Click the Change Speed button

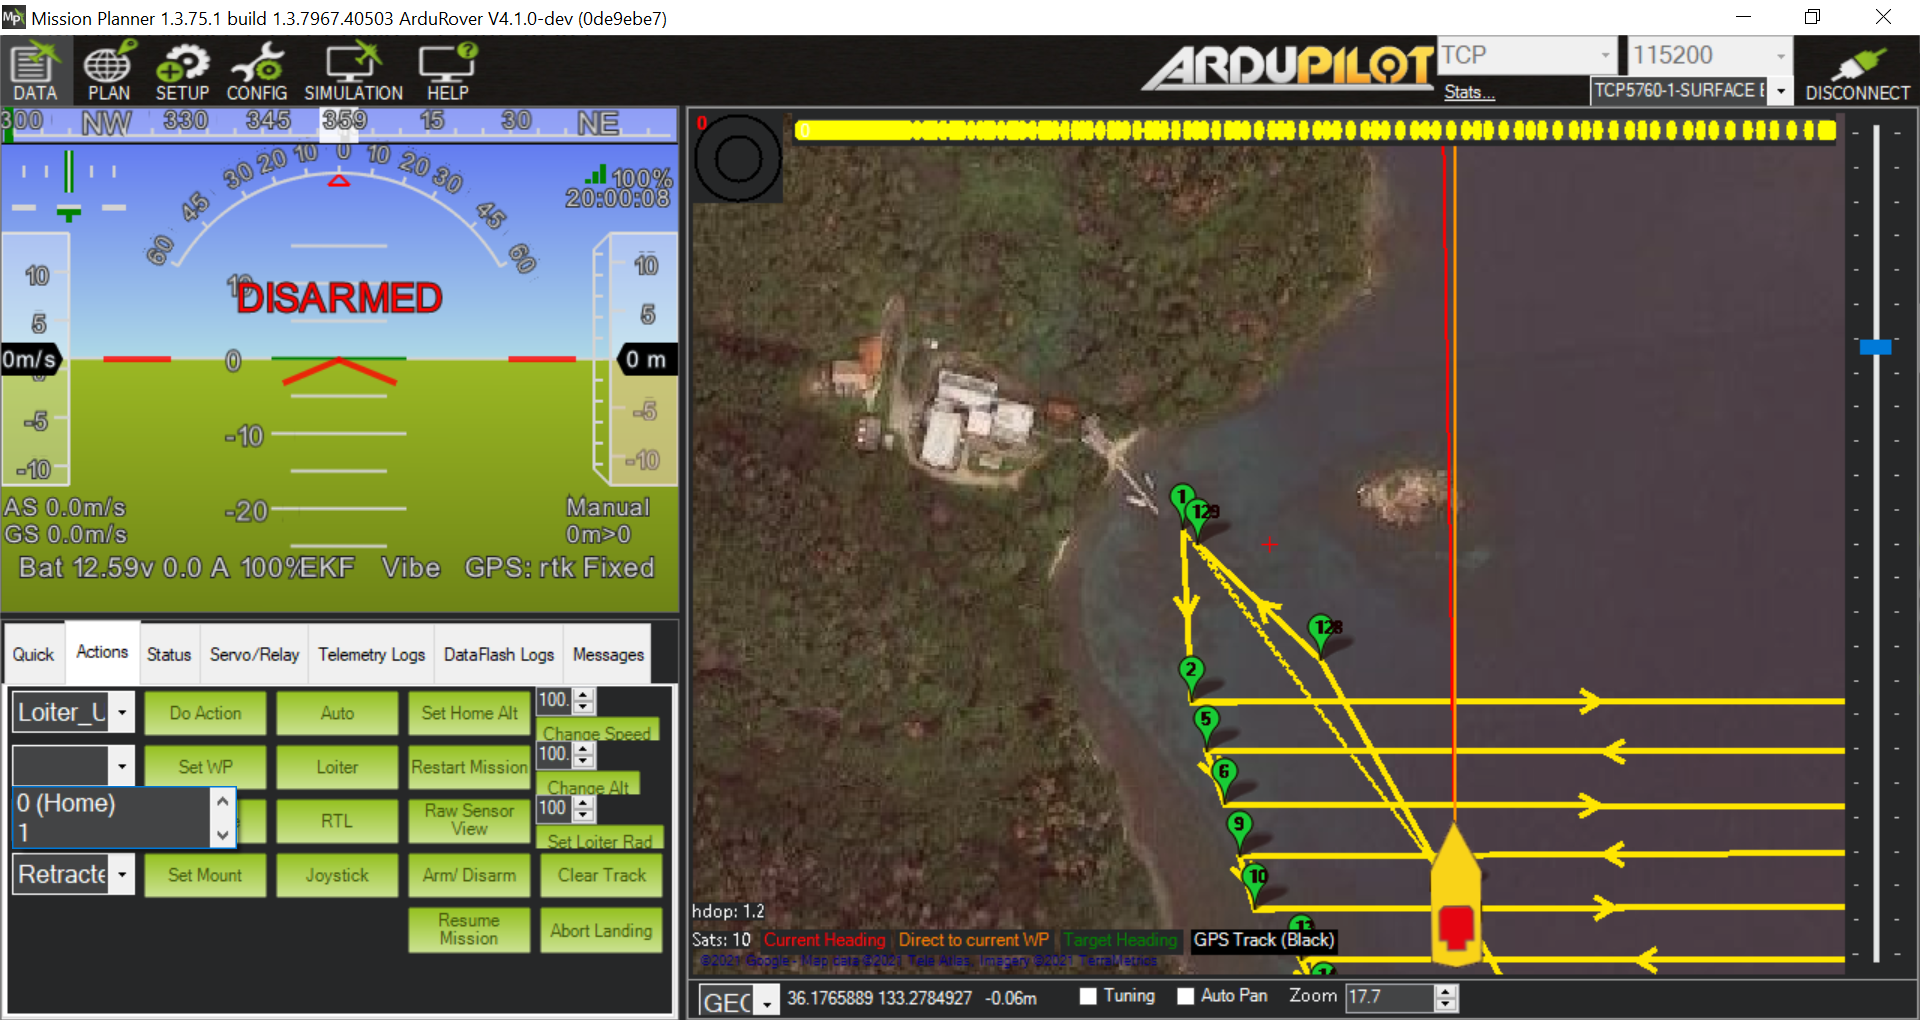[597, 730]
